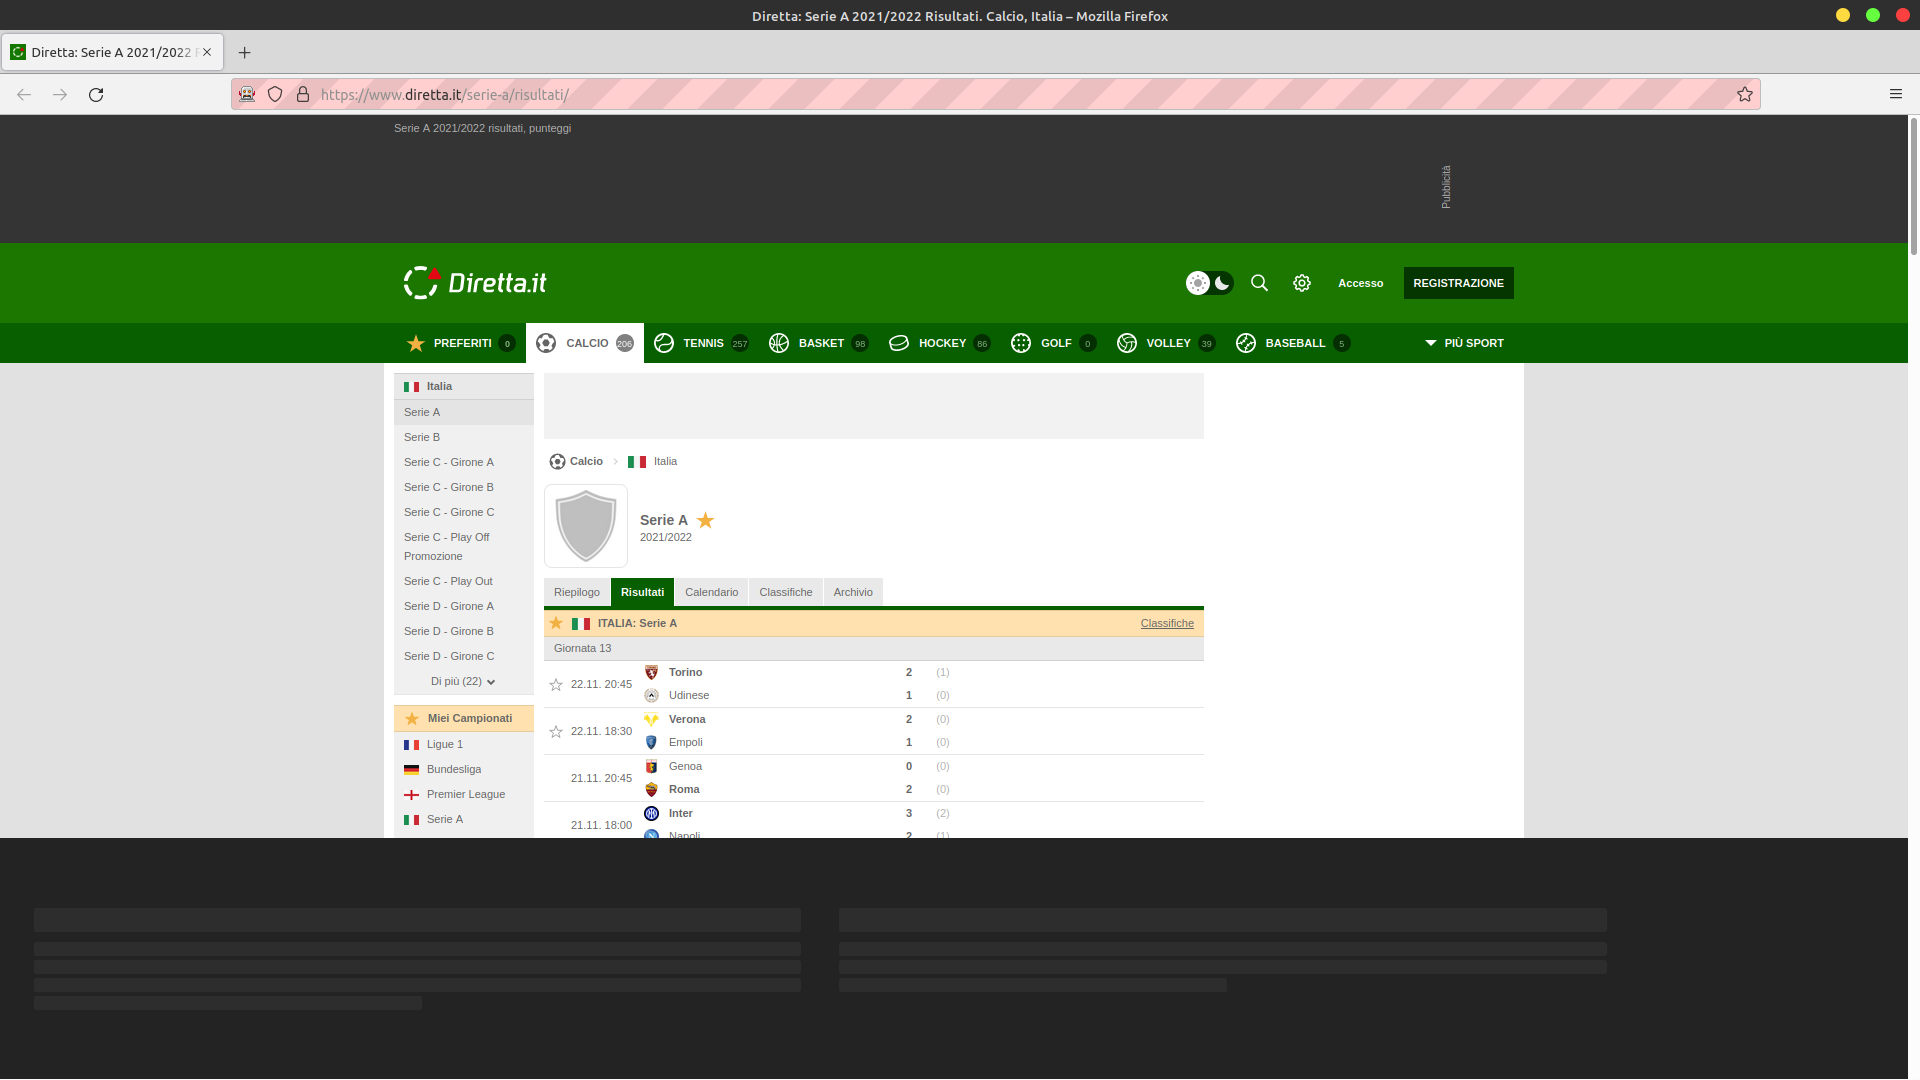Click the Firefox reload button
The height and width of the screenshot is (1080, 1920).
click(x=96, y=94)
